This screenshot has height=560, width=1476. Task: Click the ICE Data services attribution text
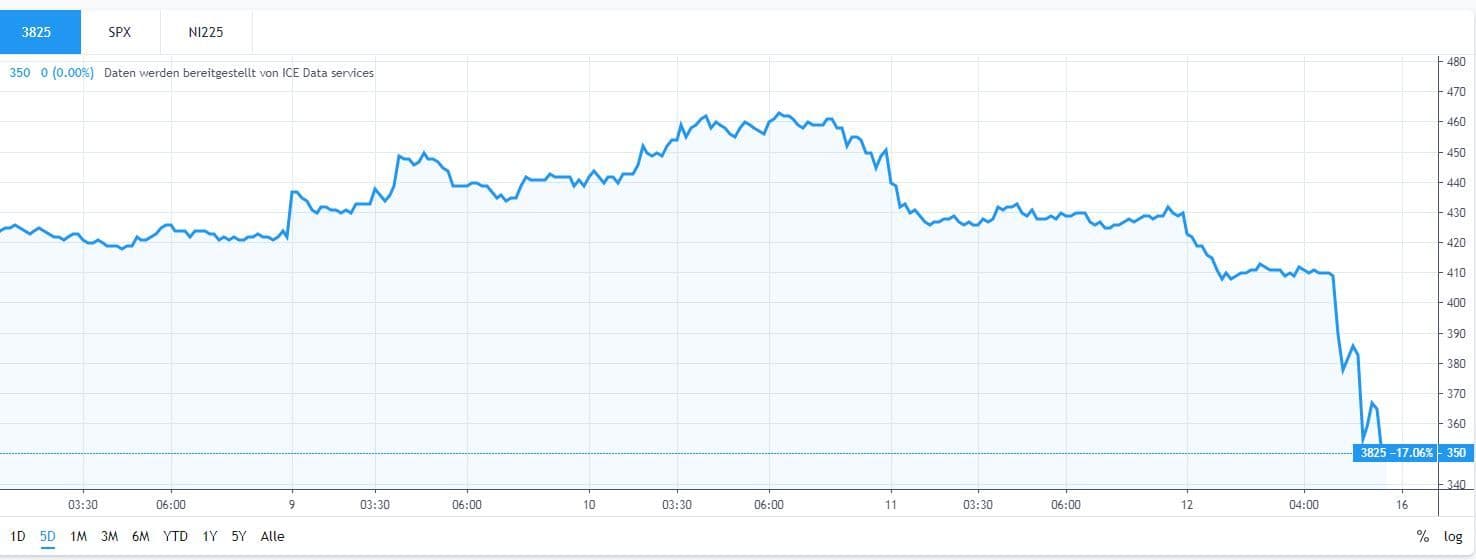click(239, 73)
